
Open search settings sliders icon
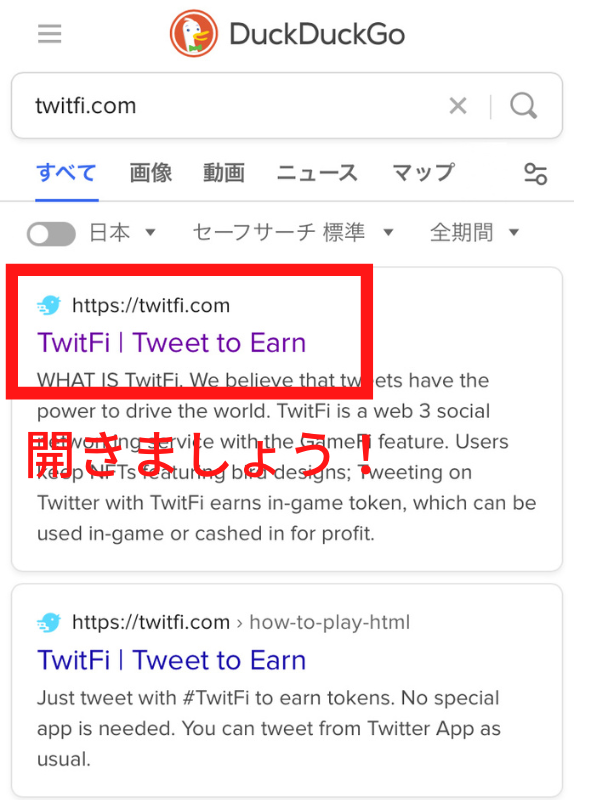[535, 174]
